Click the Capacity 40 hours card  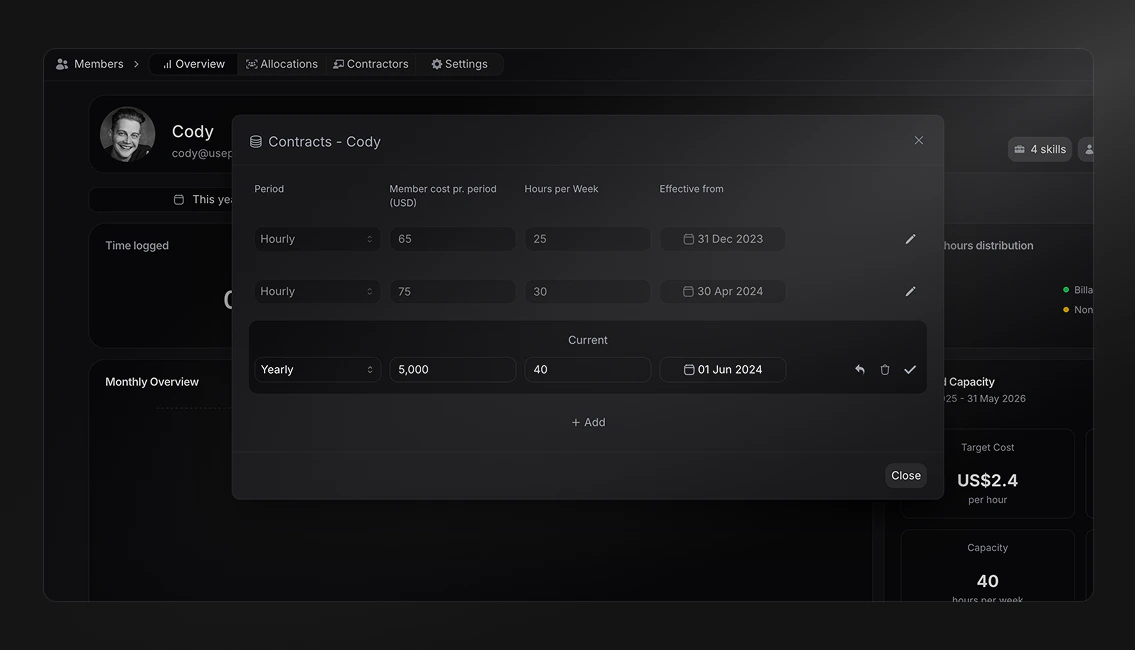tap(987, 566)
